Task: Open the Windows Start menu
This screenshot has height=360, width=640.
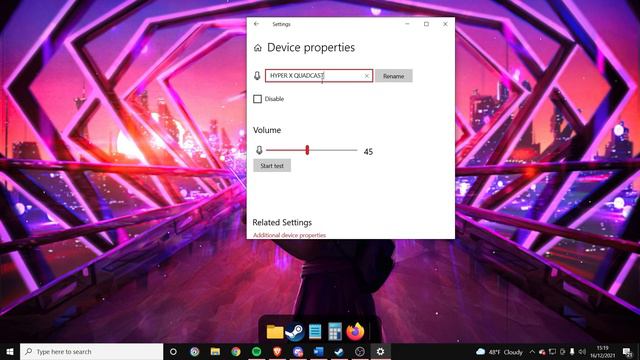Action: point(10,351)
